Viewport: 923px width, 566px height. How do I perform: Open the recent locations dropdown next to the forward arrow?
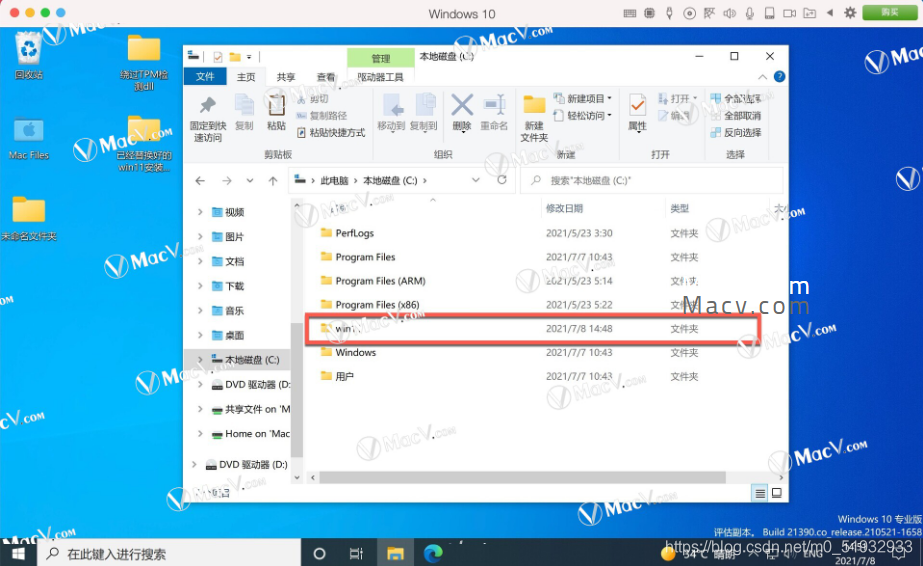point(250,181)
